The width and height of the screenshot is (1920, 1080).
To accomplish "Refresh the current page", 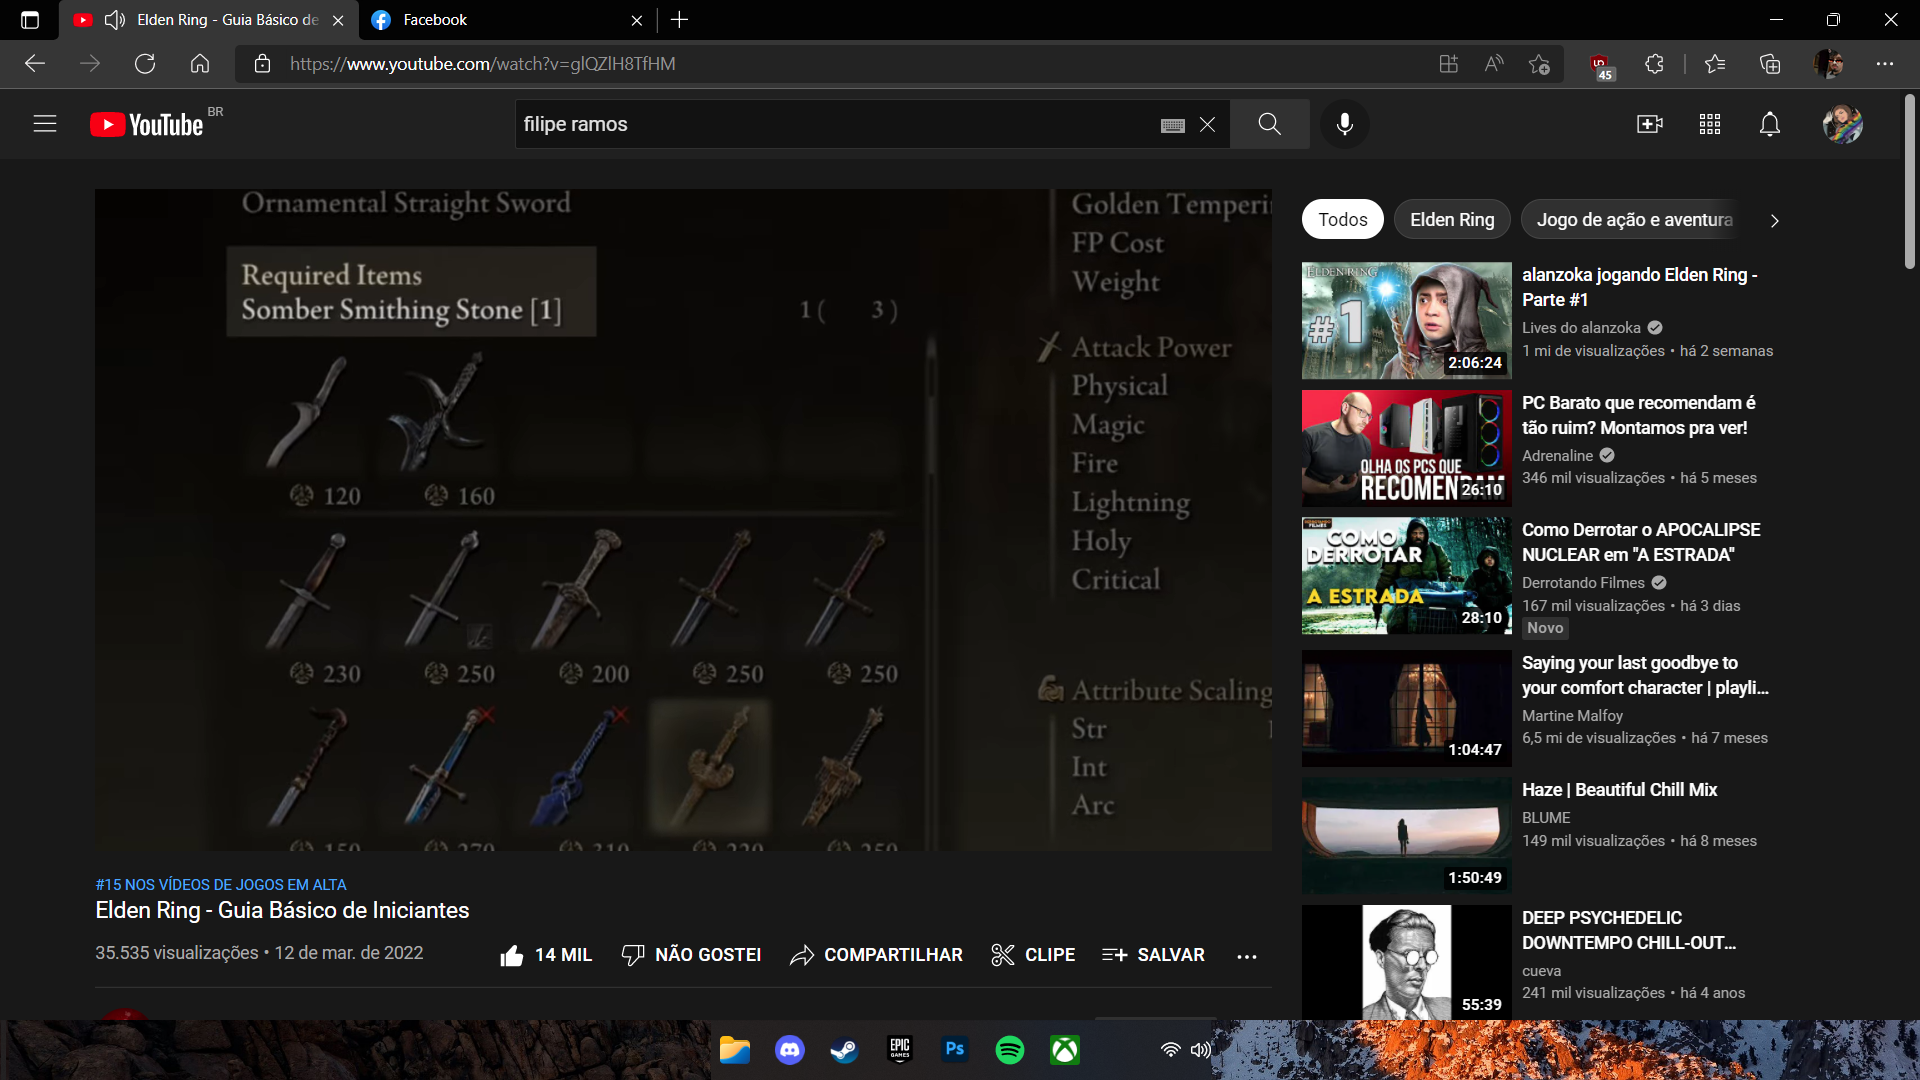I will point(145,64).
